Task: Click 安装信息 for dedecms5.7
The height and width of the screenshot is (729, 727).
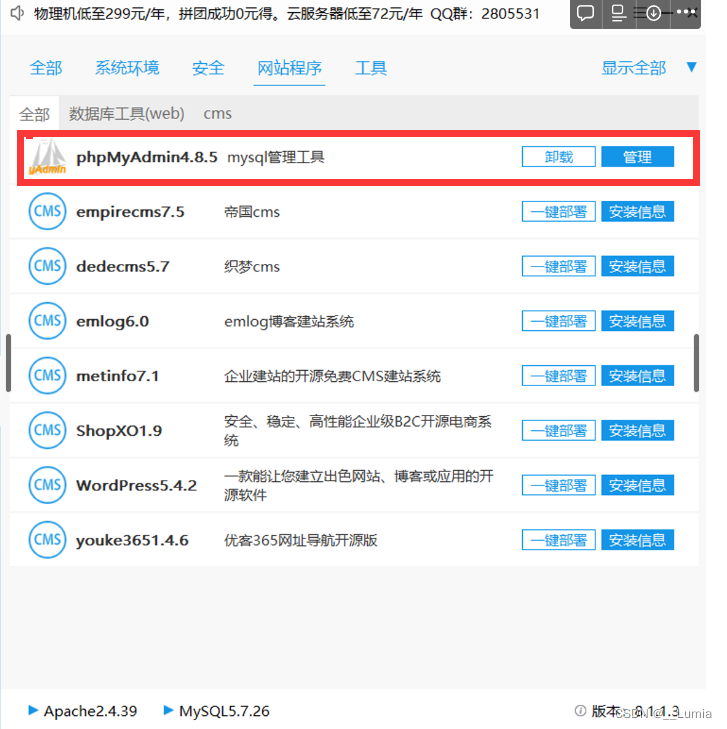Action: [637, 266]
